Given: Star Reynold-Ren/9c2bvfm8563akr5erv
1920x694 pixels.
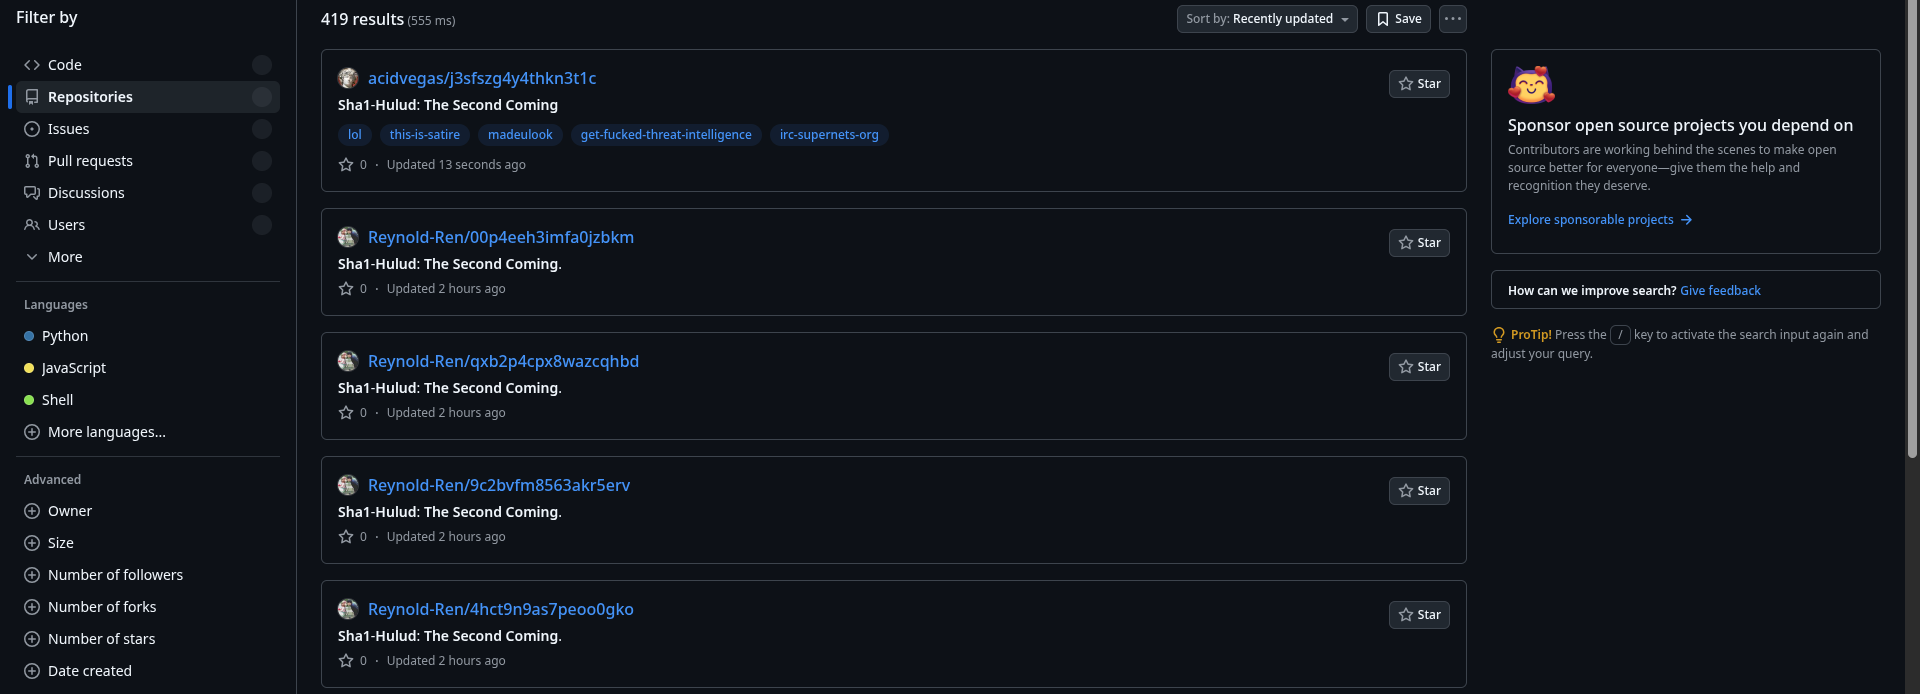Looking at the screenshot, I should tap(1419, 491).
